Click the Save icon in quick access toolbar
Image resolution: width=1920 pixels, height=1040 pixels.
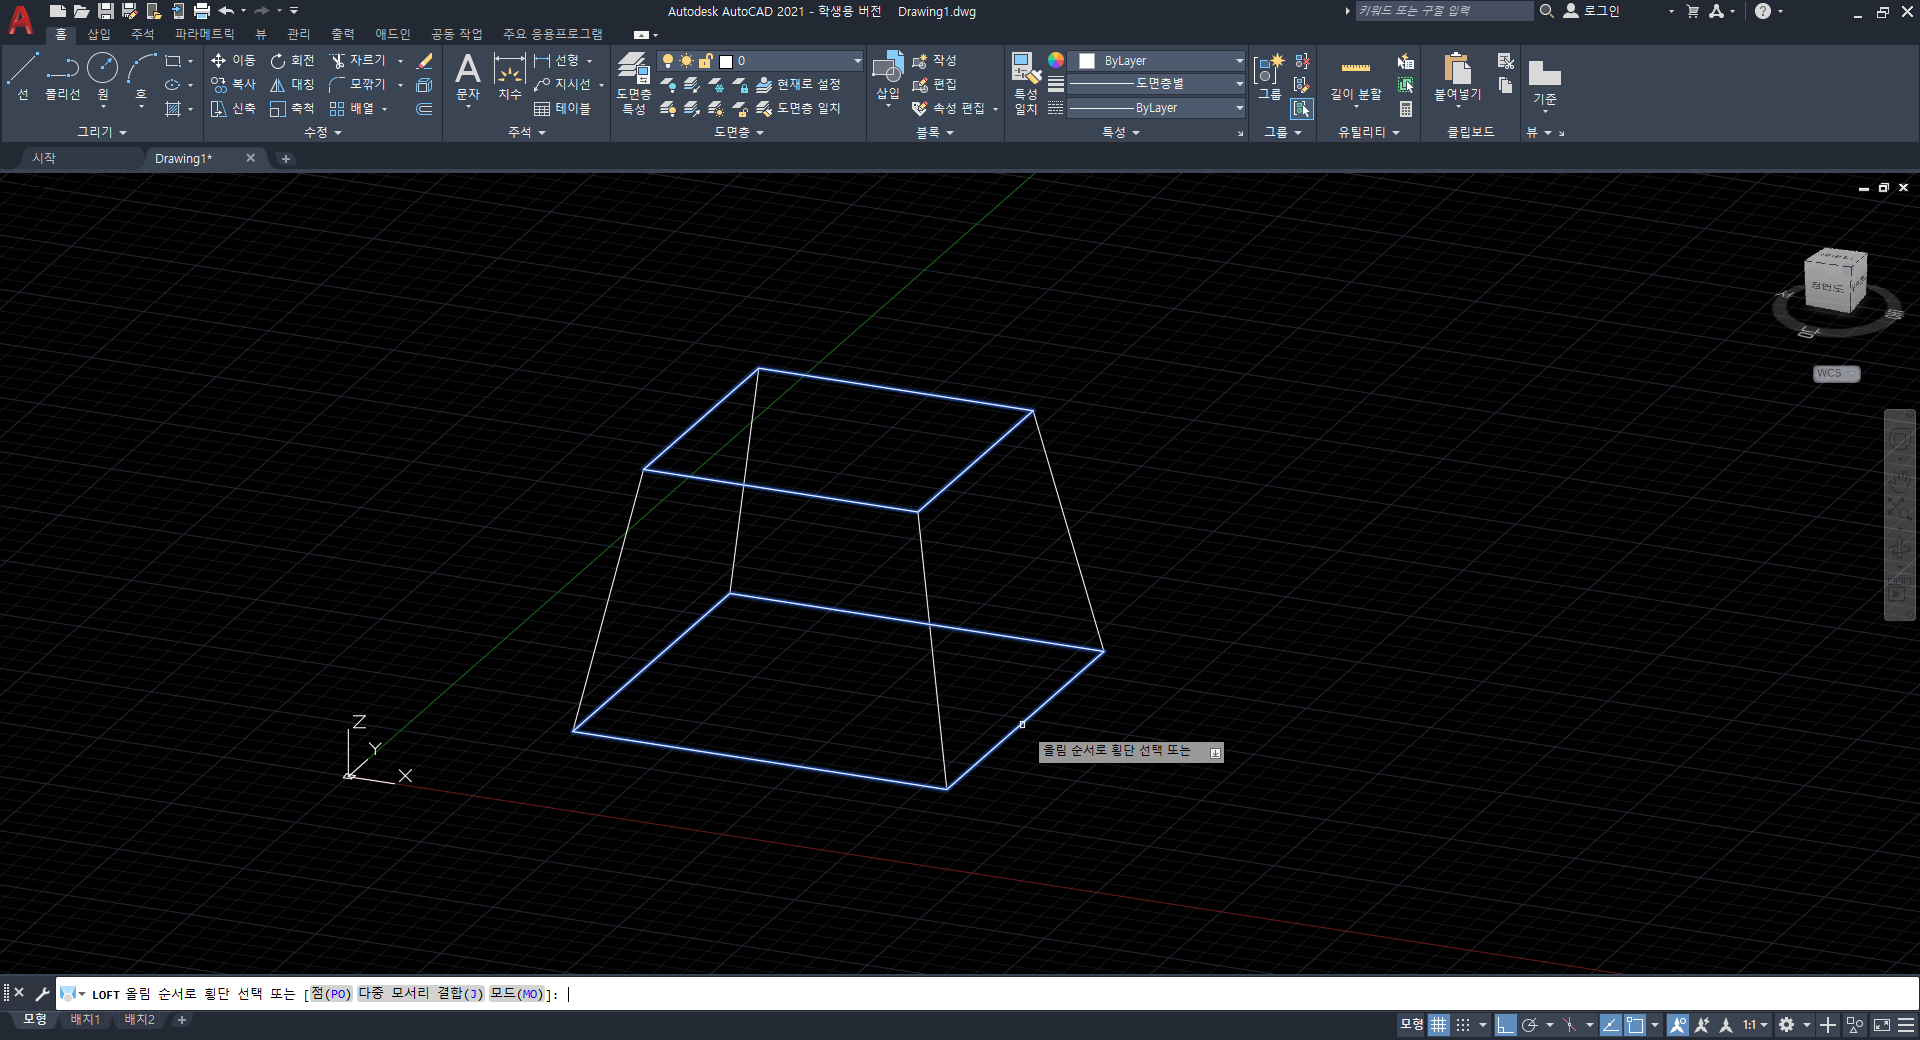tap(105, 11)
